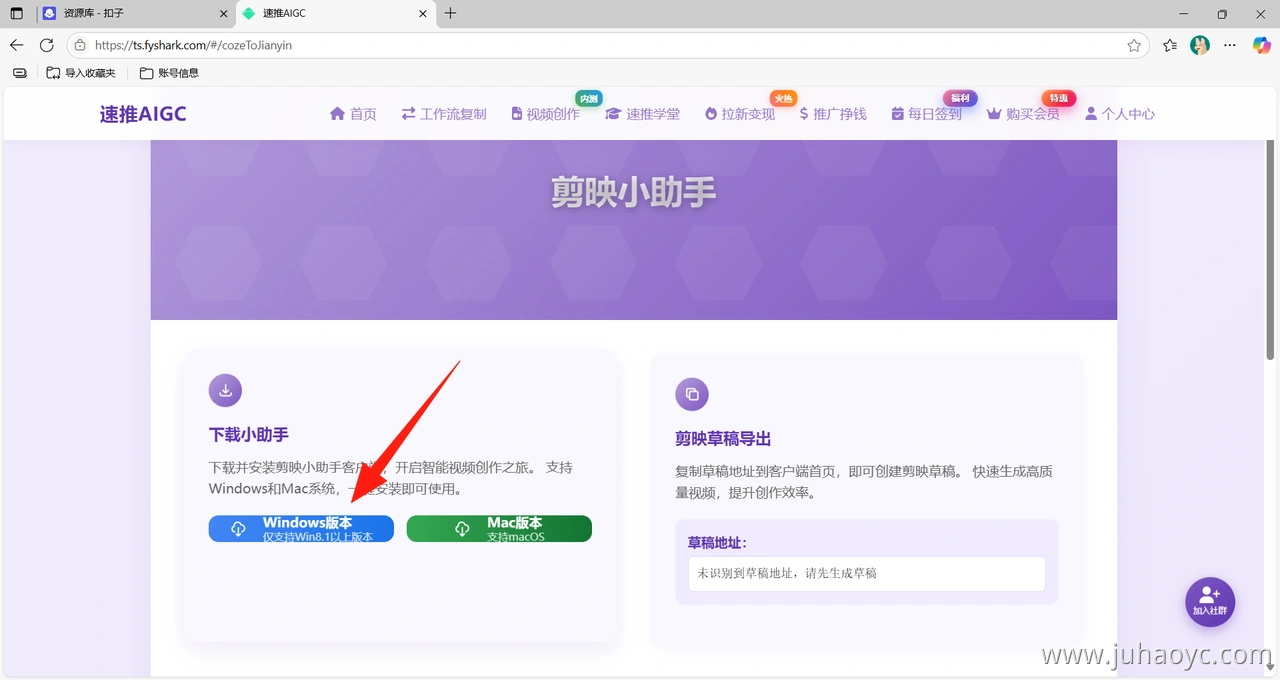
Task: Download the Windows版本 client
Action: tap(301, 529)
